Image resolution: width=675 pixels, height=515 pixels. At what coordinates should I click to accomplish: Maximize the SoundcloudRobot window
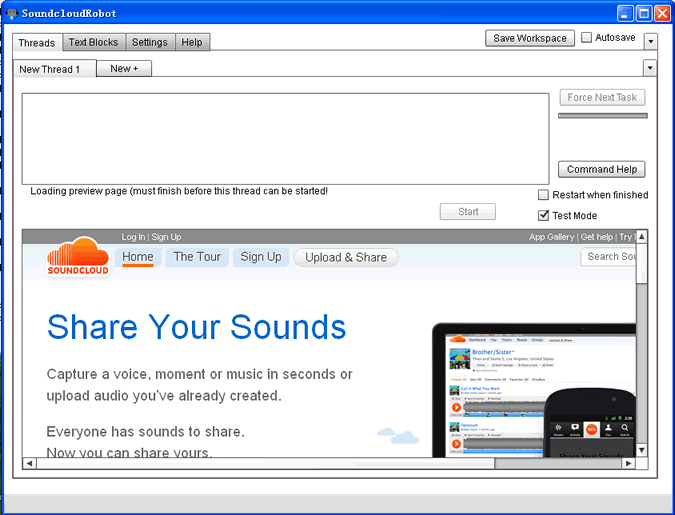coord(644,13)
